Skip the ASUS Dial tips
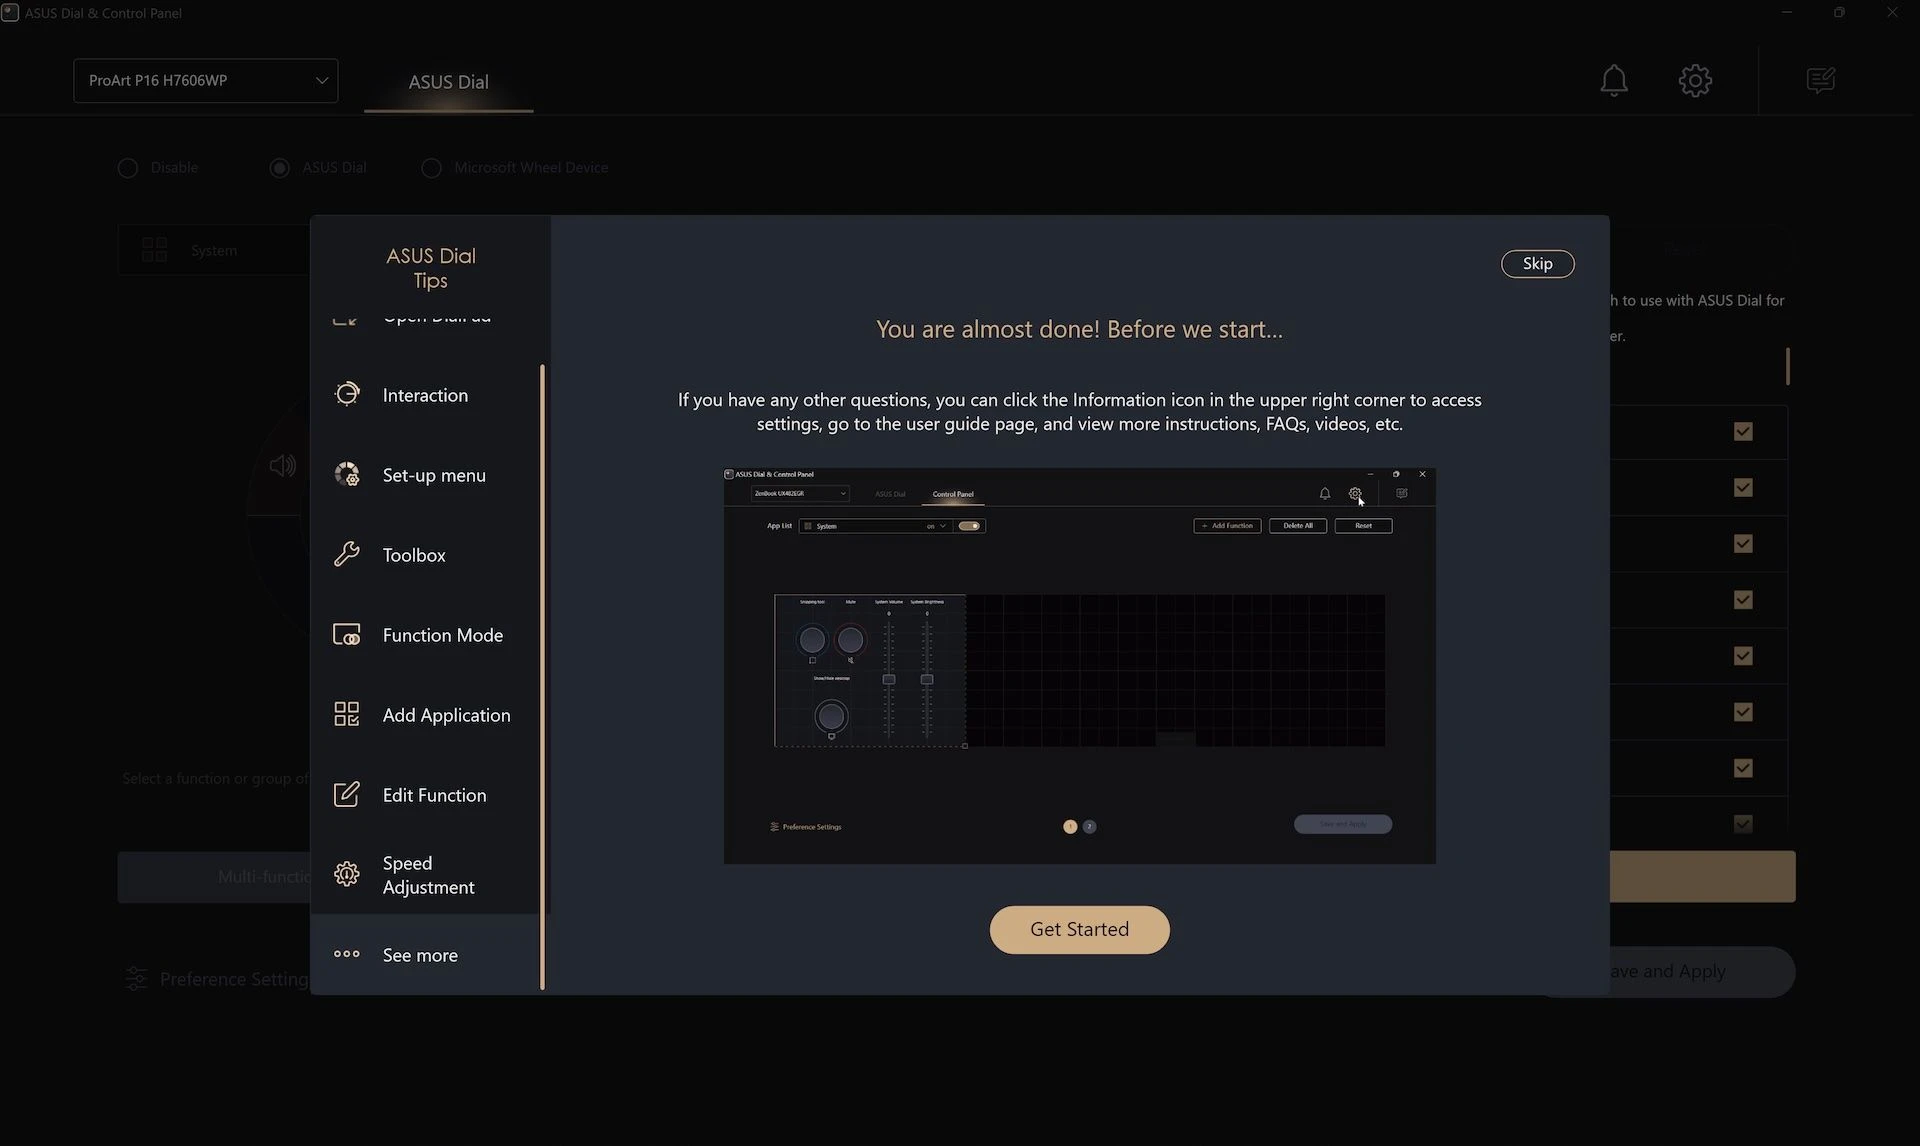This screenshot has width=1920, height=1146. 1537,263
